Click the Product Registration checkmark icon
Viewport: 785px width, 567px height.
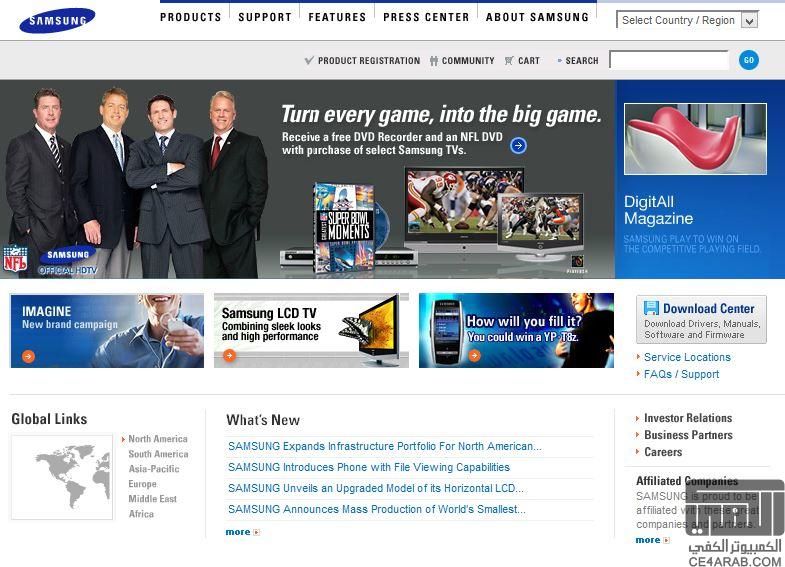coord(309,61)
